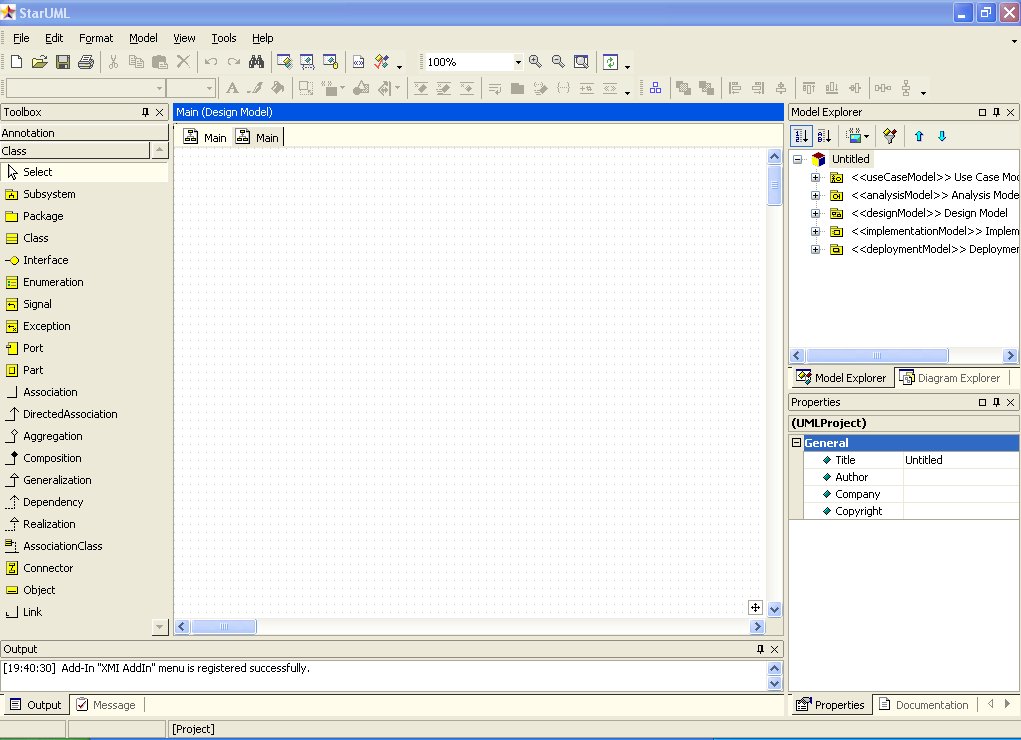1021x740 pixels.
Task: Select the Signal tool
Action: click(37, 304)
